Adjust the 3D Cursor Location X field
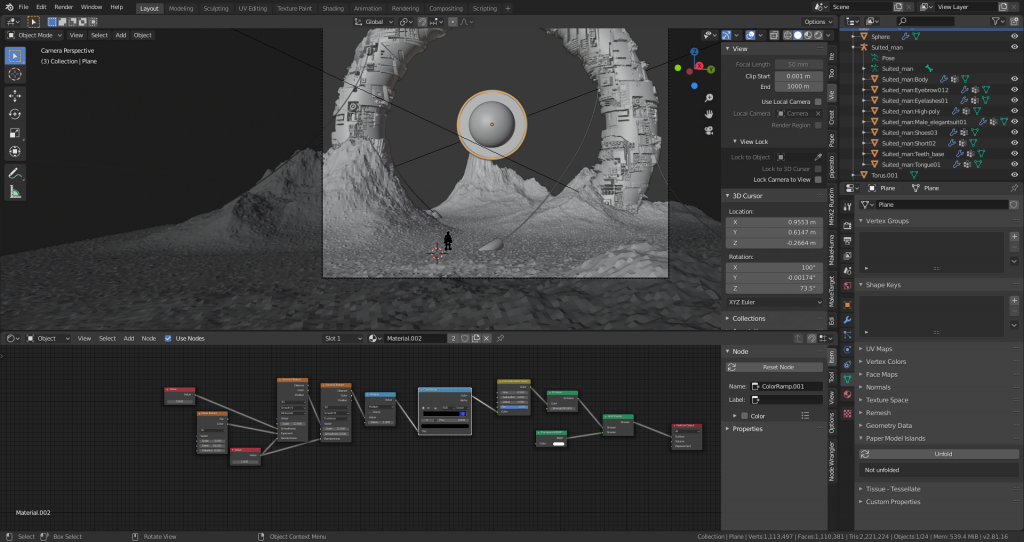Image resolution: width=1024 pixels, height=542 pixels. 775,222
